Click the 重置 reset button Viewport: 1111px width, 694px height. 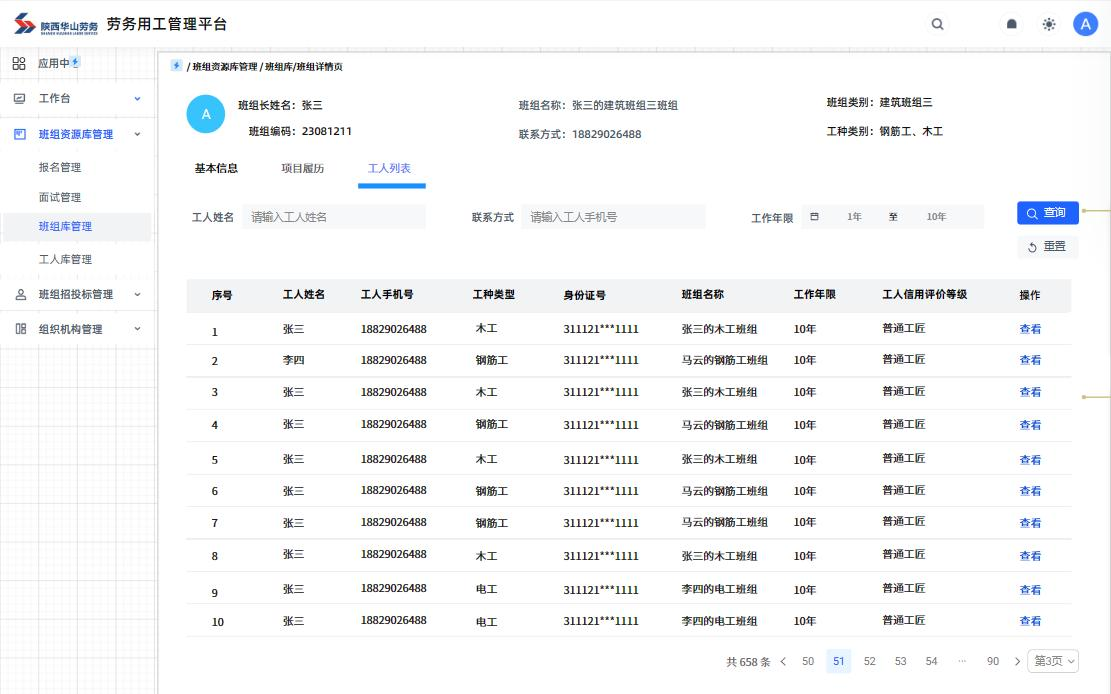(1047, 246)
